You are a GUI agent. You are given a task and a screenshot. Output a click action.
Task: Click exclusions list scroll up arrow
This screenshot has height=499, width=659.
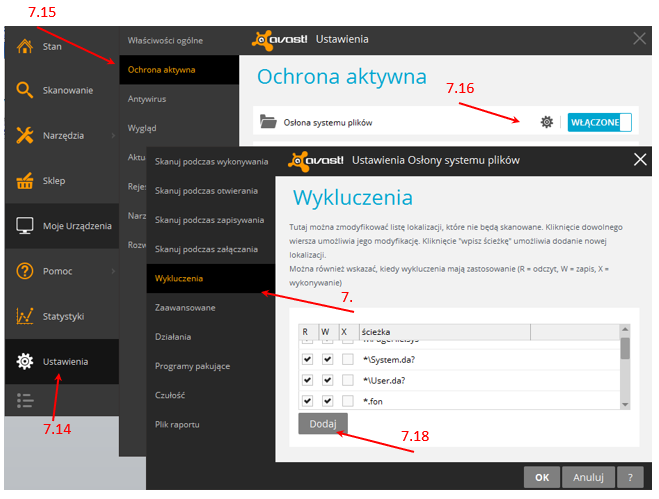pos(625,329)
